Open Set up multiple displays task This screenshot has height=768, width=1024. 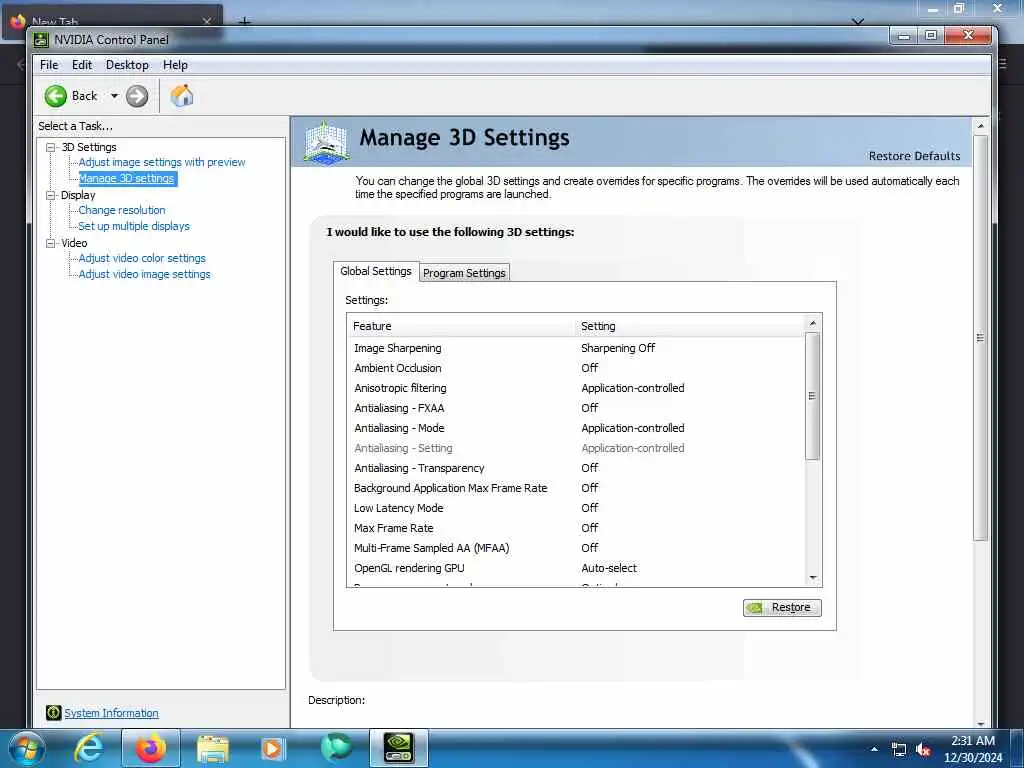pos(134,226)
